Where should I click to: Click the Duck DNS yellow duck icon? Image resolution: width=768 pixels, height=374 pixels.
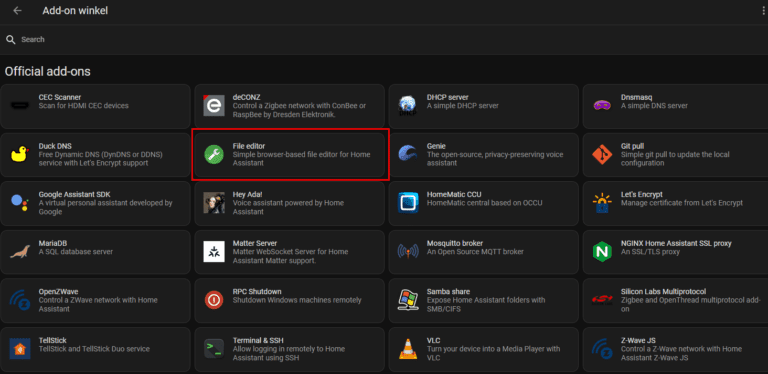click(x=20, y=154)
